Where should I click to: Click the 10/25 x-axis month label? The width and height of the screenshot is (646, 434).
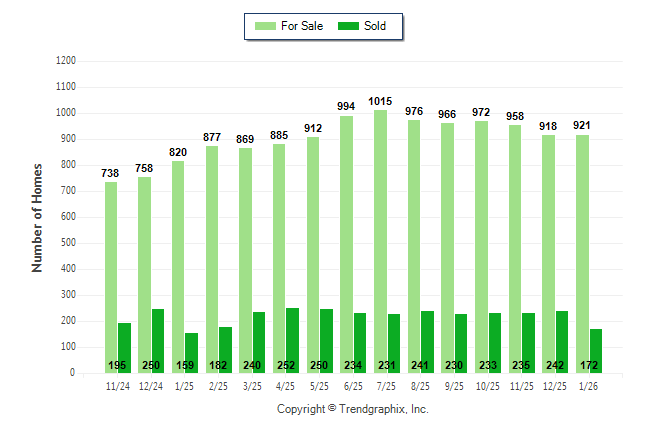[488, 385]
